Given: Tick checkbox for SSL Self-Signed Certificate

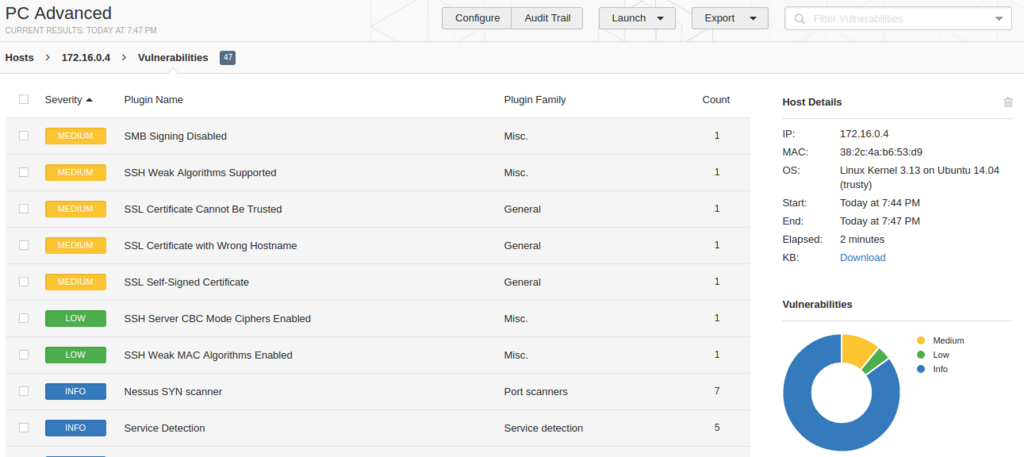Looking at the screenshot, I should (x=24, y=281).
